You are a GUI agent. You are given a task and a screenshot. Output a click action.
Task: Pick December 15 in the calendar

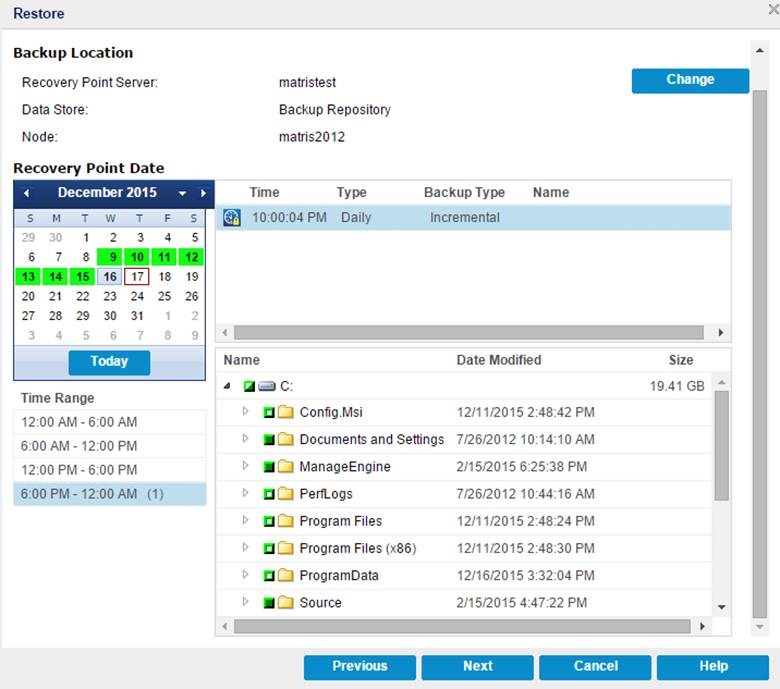[x=83, y=277]
